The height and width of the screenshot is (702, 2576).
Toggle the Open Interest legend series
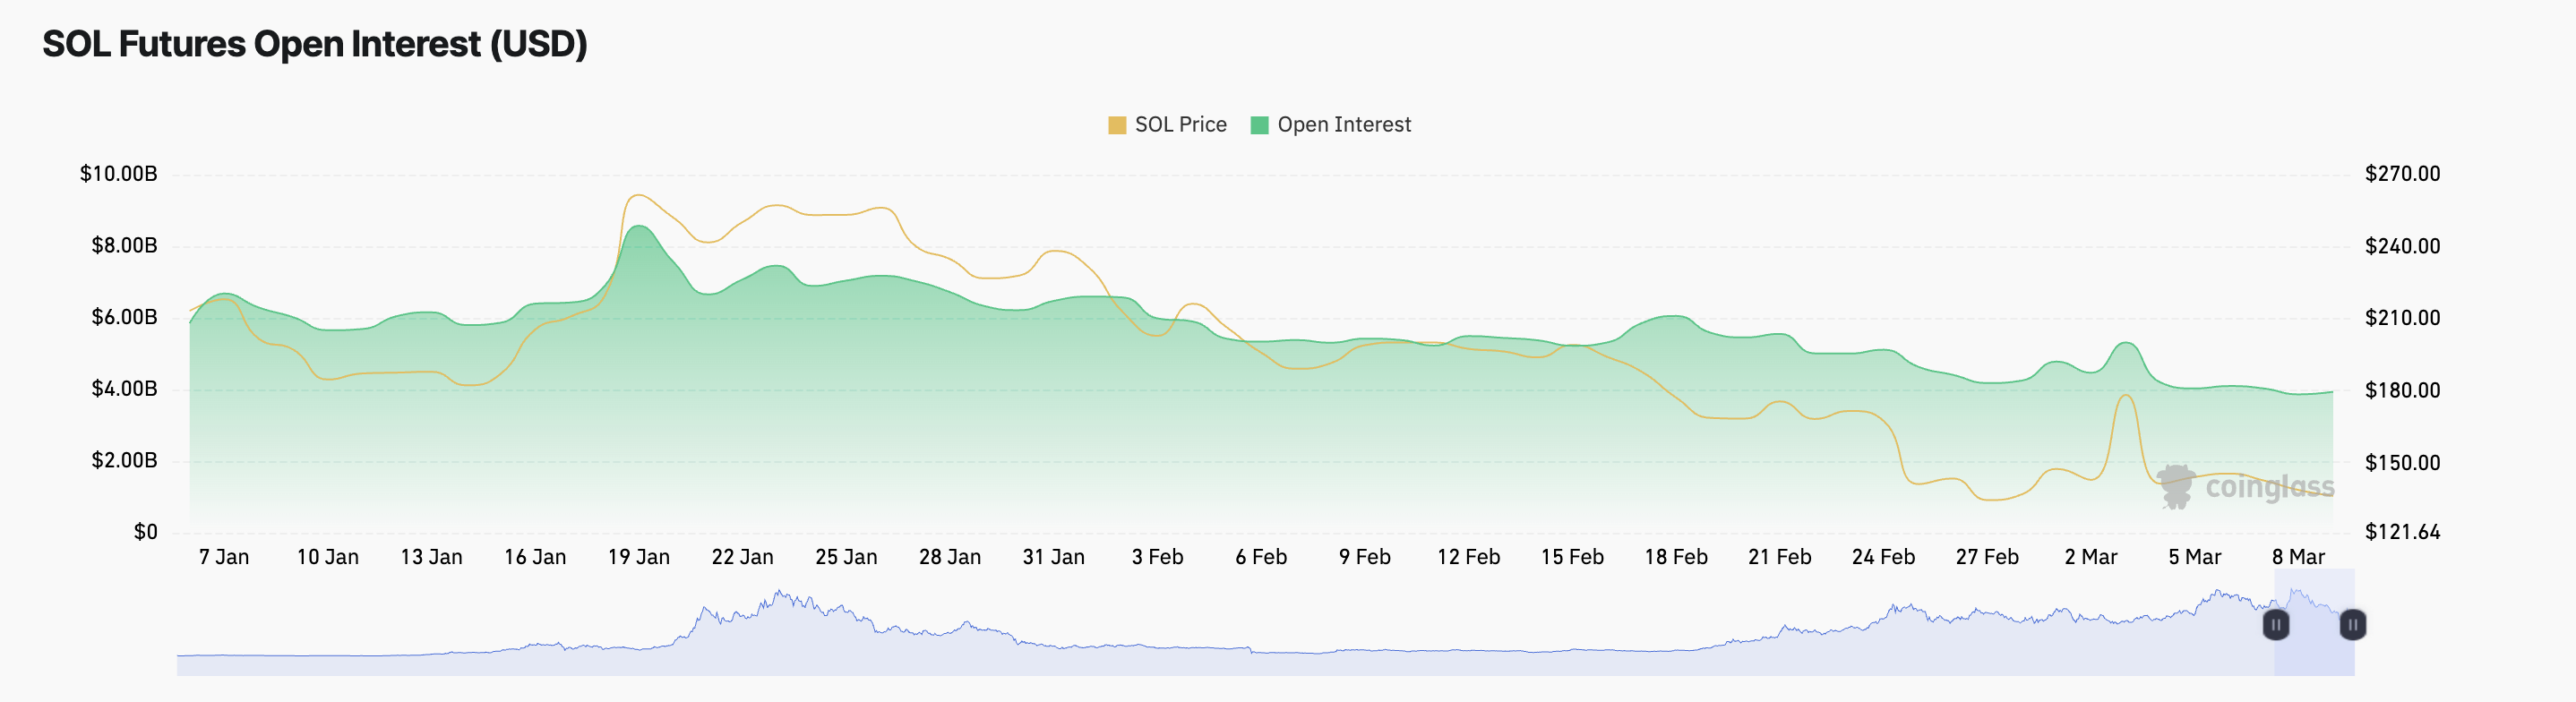point(1343,125)
